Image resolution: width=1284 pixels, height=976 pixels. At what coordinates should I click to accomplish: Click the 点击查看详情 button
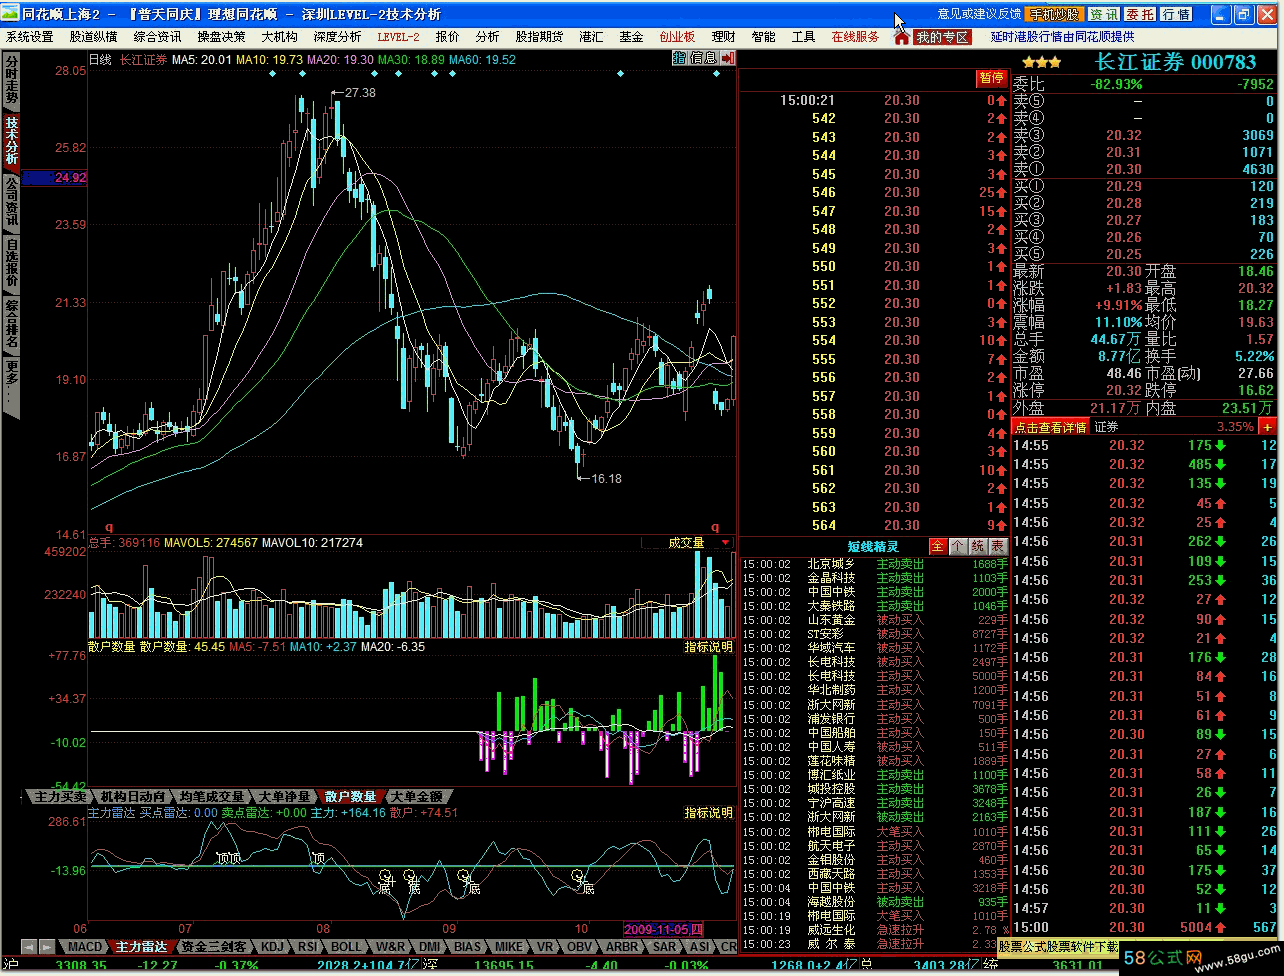point(1050,427)
